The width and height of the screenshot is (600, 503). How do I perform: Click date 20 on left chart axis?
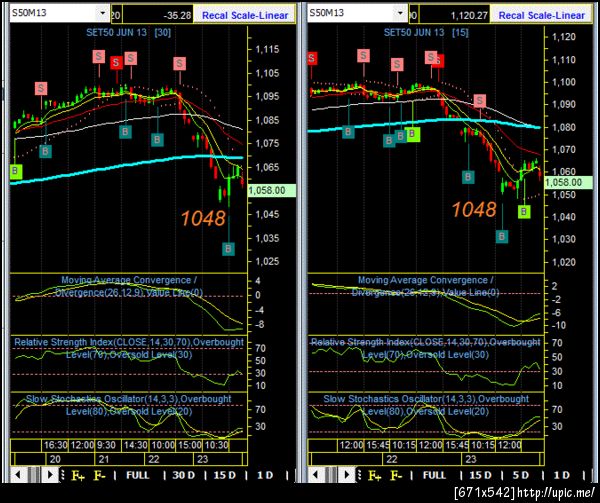(x=55, y=459)
